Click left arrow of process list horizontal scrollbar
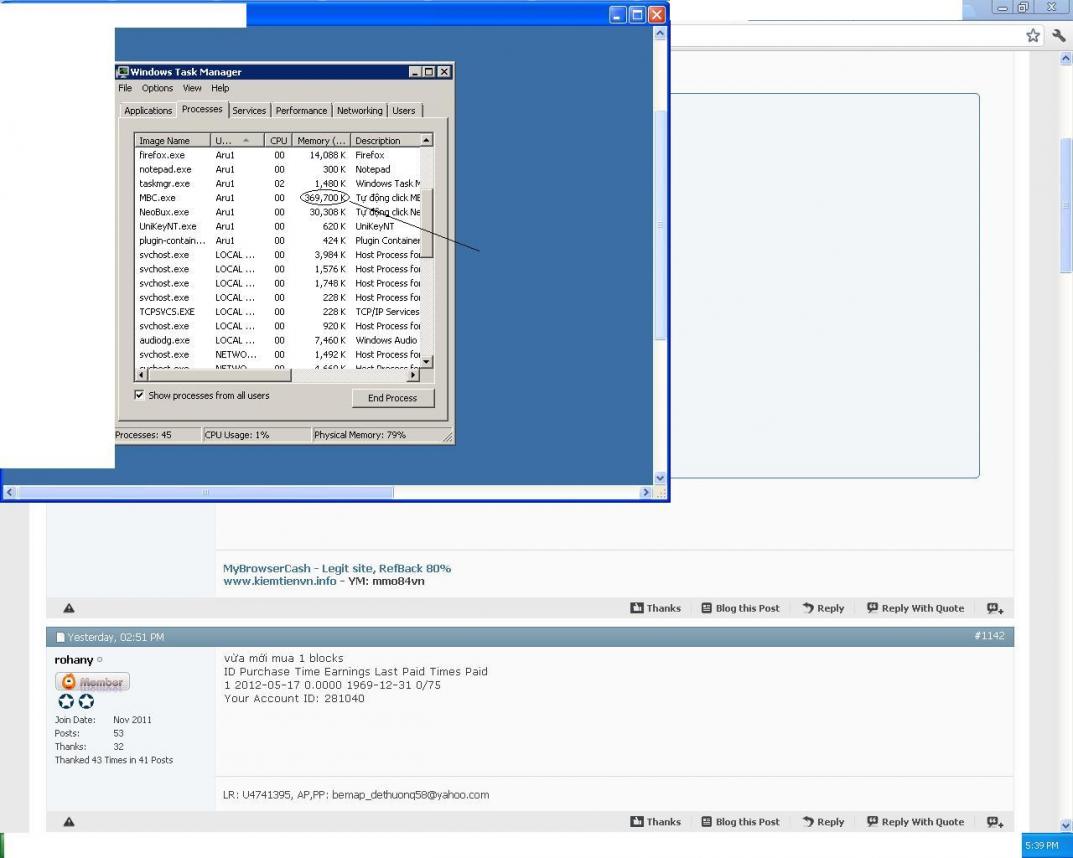 (141, 375)
